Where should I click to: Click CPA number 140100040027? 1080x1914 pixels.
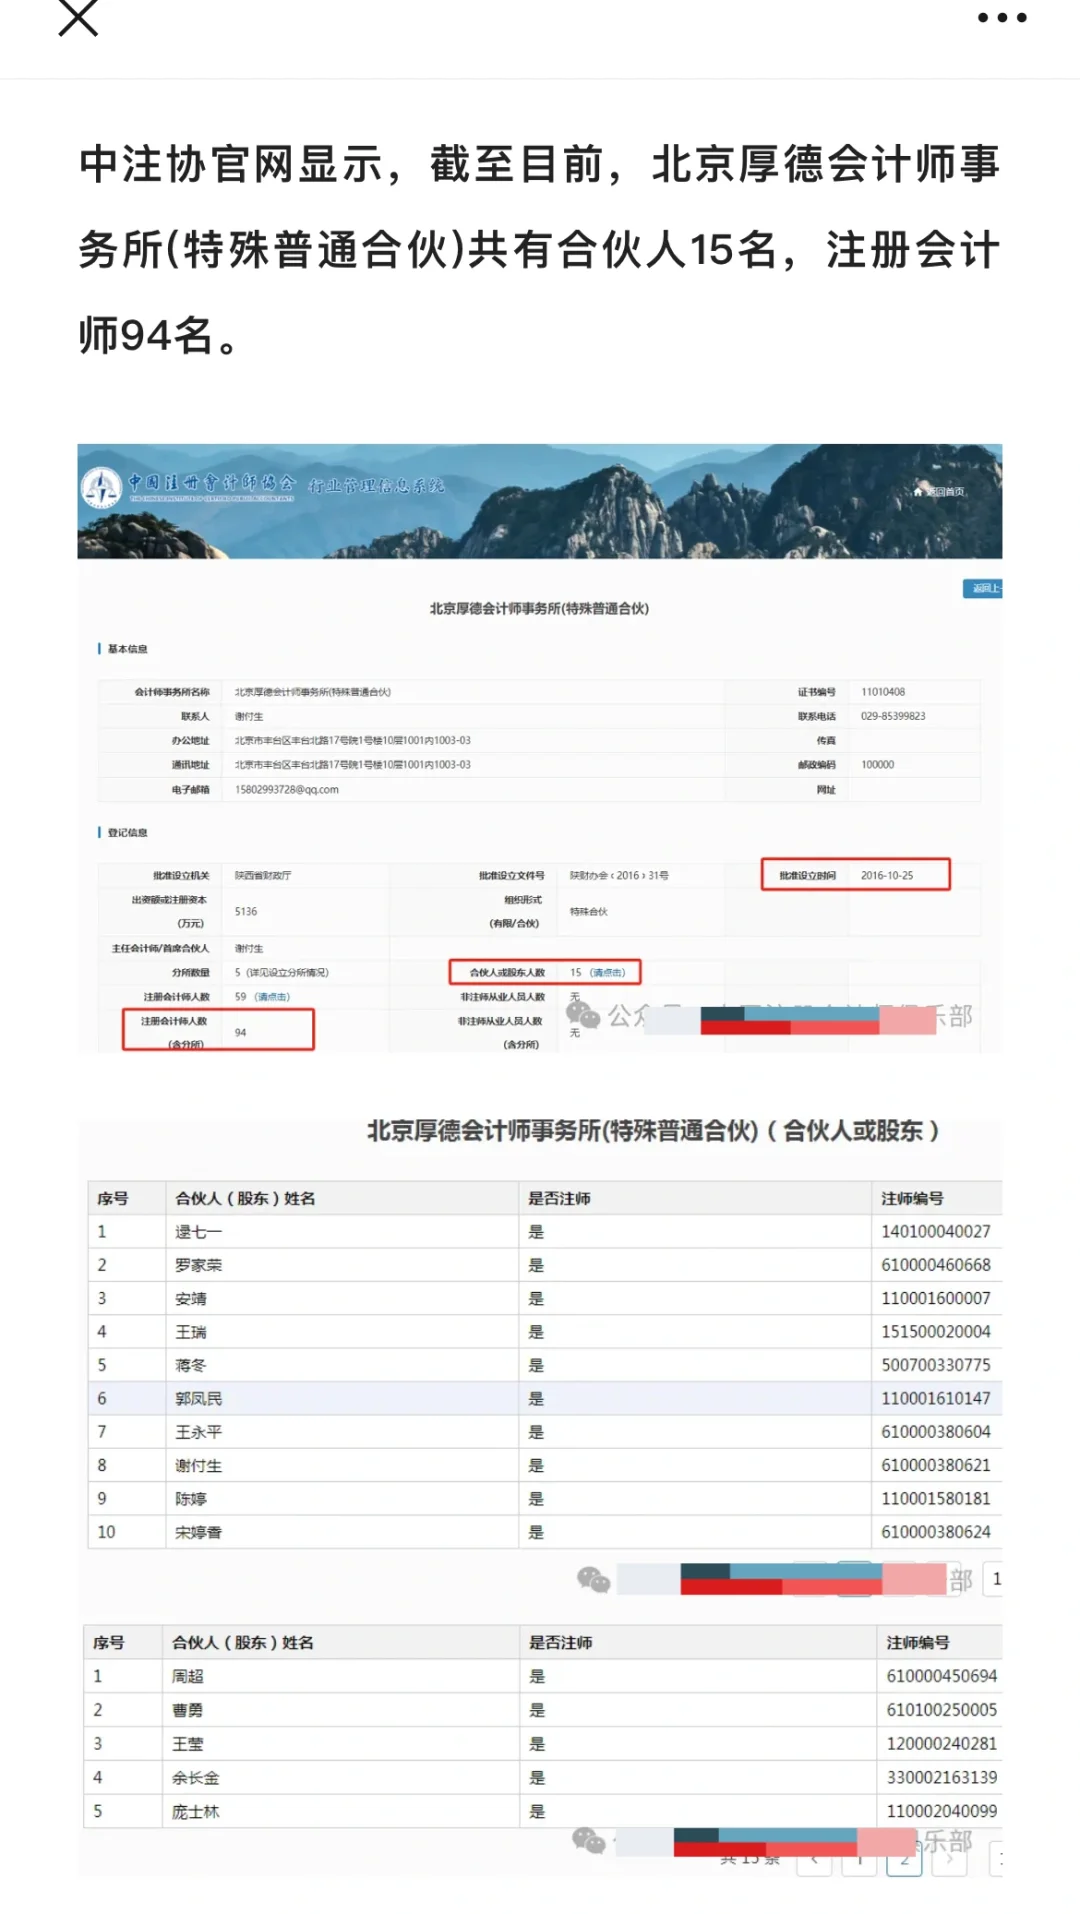pyautogui.click(x=935, y=1231)
